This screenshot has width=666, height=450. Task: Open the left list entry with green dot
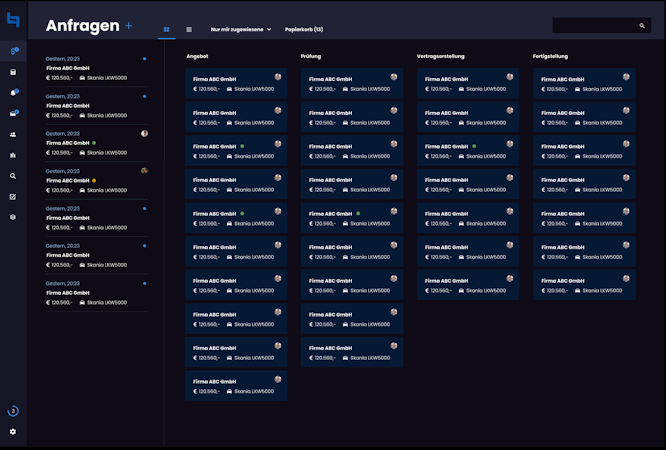[x=97, y=143]
